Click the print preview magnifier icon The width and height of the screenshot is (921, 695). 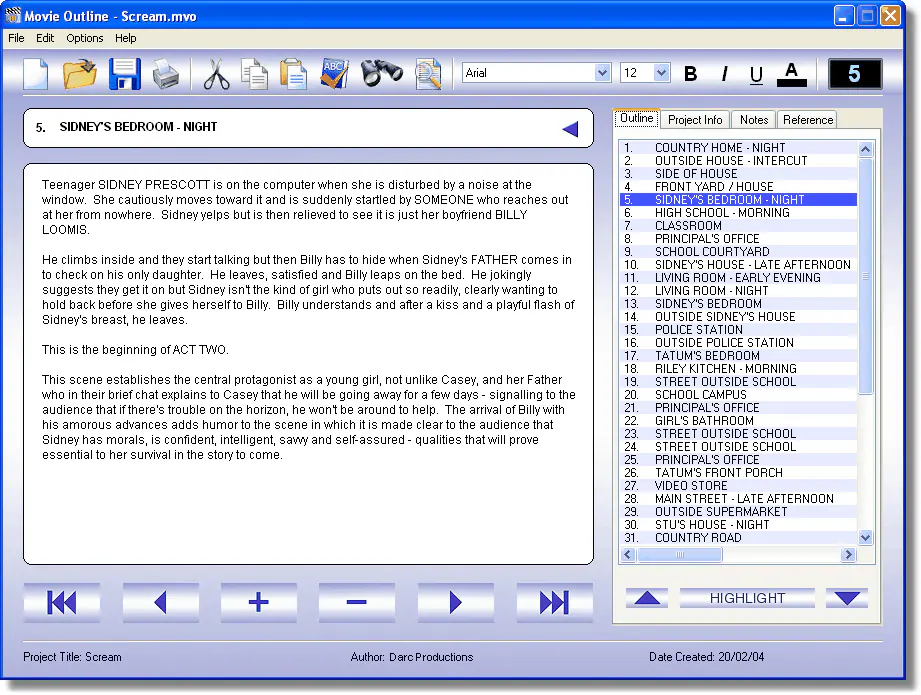coord(428,75)
